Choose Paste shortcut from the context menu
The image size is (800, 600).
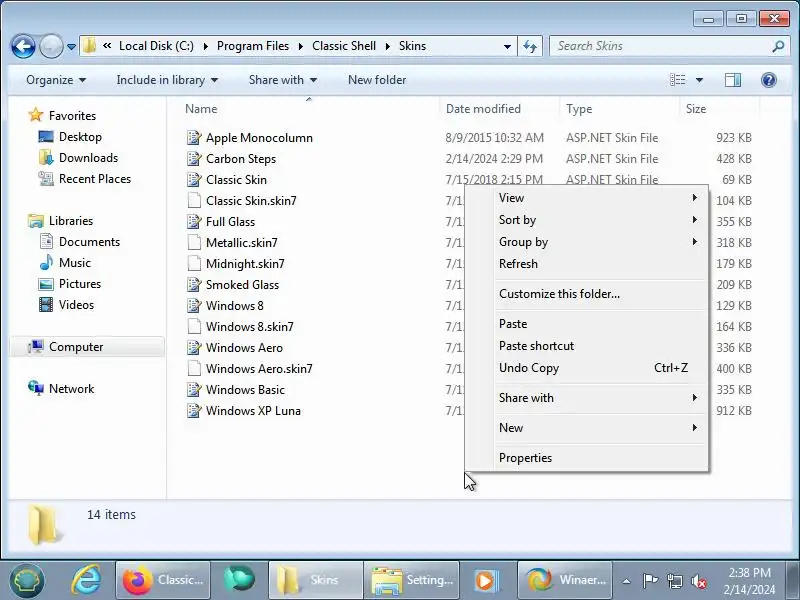(x=587, y=346)
